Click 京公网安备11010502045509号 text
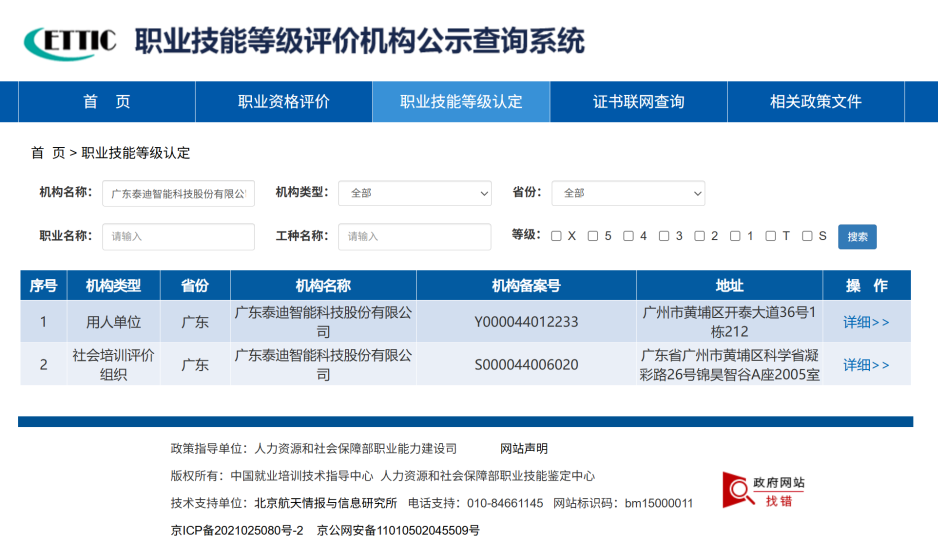 click(398, 530)
